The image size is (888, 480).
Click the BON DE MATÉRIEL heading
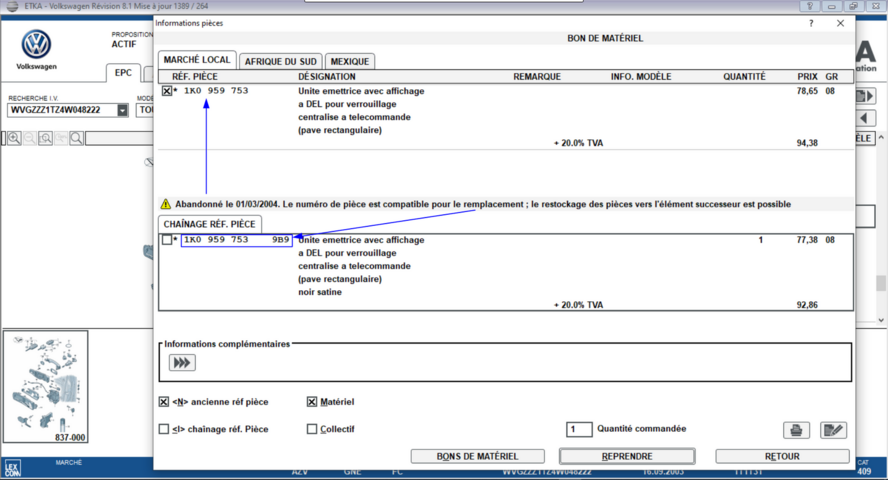pos(605,38)
